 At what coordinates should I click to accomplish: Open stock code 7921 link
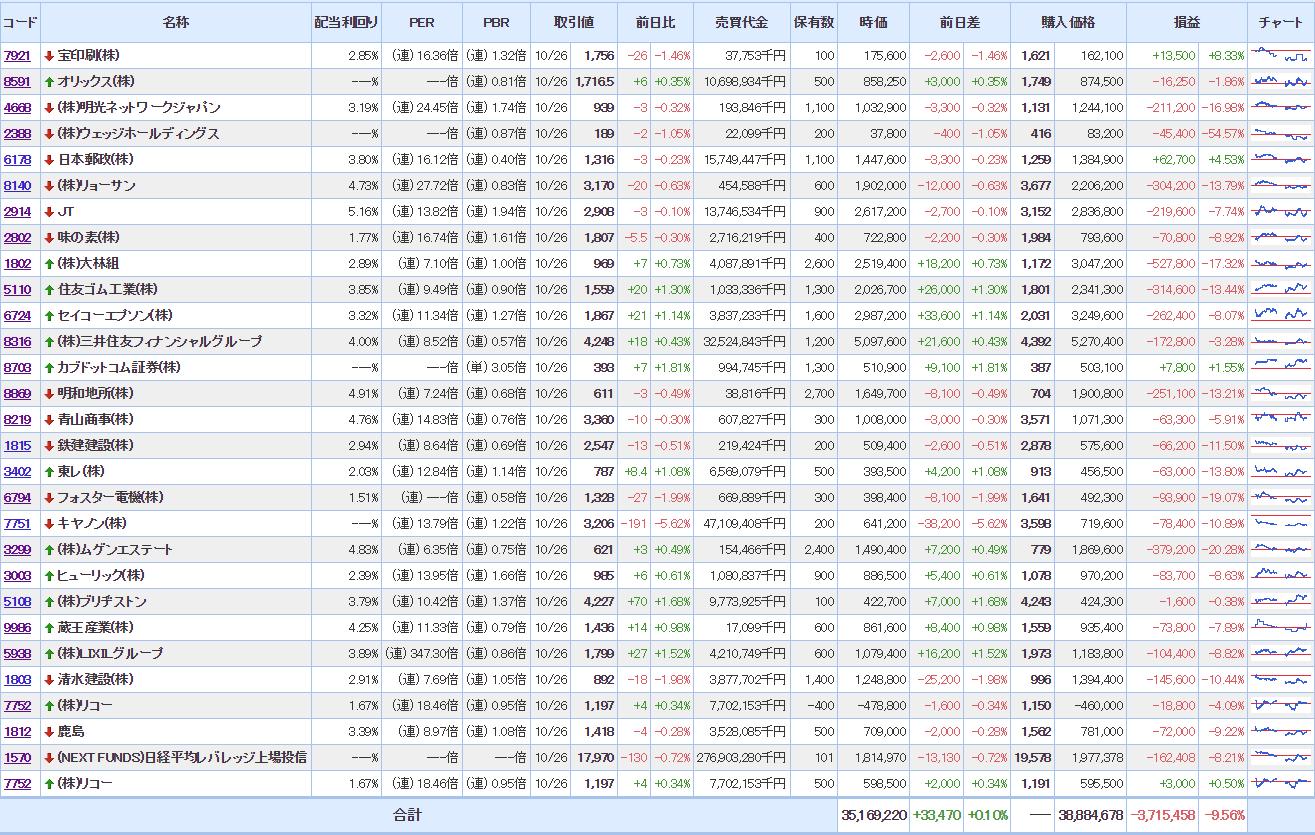coord(17,56)
